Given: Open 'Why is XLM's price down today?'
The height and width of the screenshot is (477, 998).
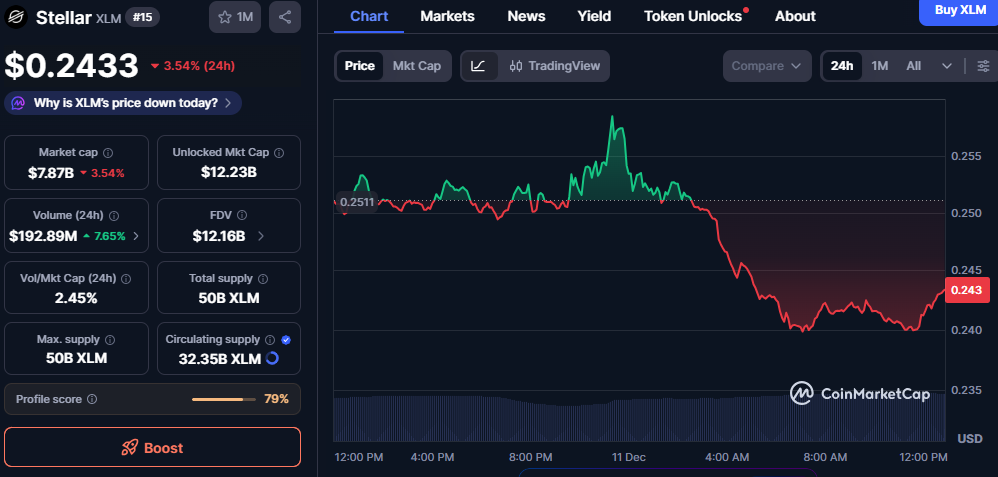Looking at the screenshot, I should pyautogui.click(x=123, y=103).
